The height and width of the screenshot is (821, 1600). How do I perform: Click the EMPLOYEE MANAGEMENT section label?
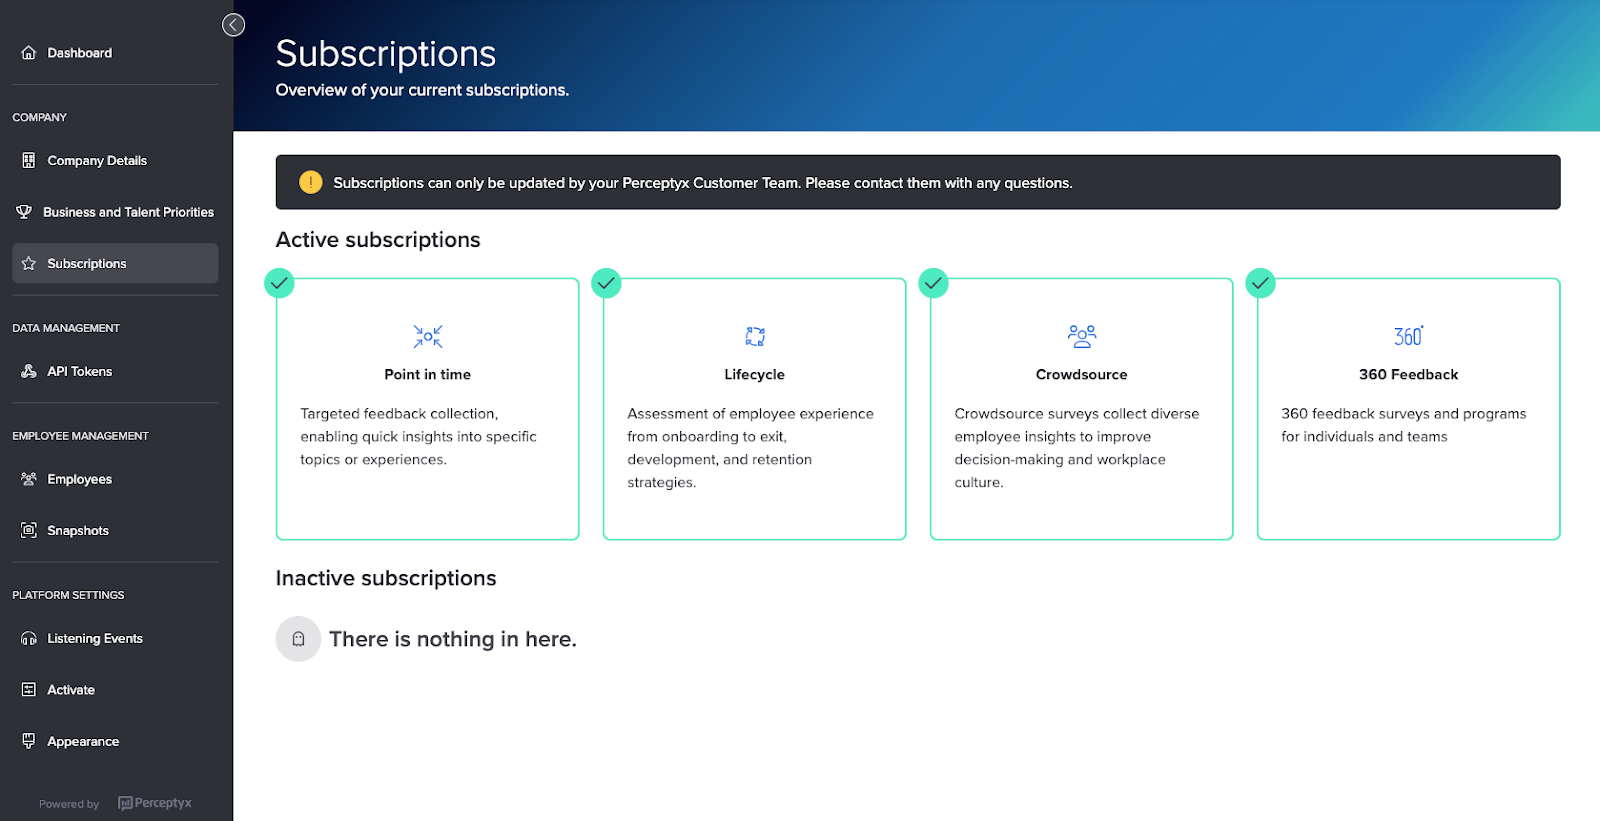click(80, 436)
